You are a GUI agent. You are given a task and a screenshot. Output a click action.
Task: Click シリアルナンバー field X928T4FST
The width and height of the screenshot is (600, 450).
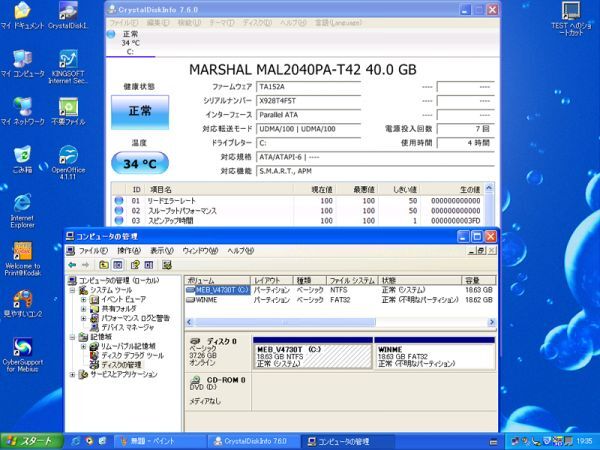(308, 101)
